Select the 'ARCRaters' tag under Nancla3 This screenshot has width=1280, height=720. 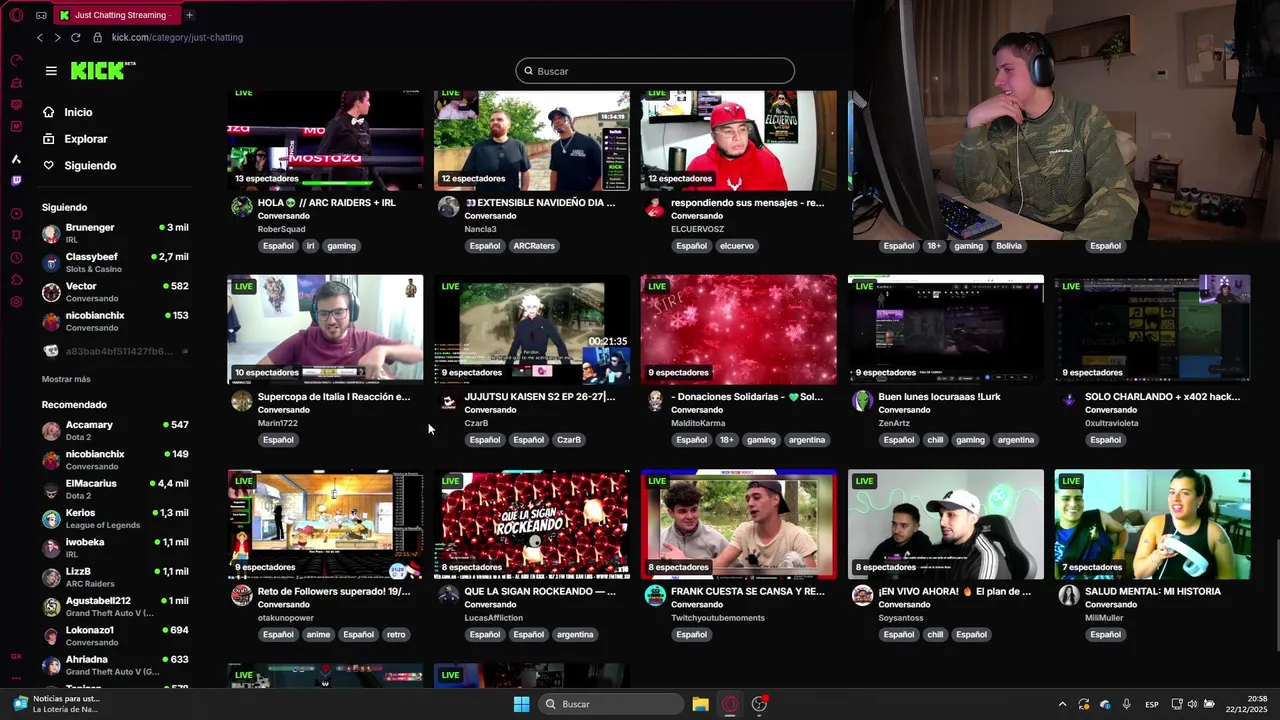(x=534, y=246)
